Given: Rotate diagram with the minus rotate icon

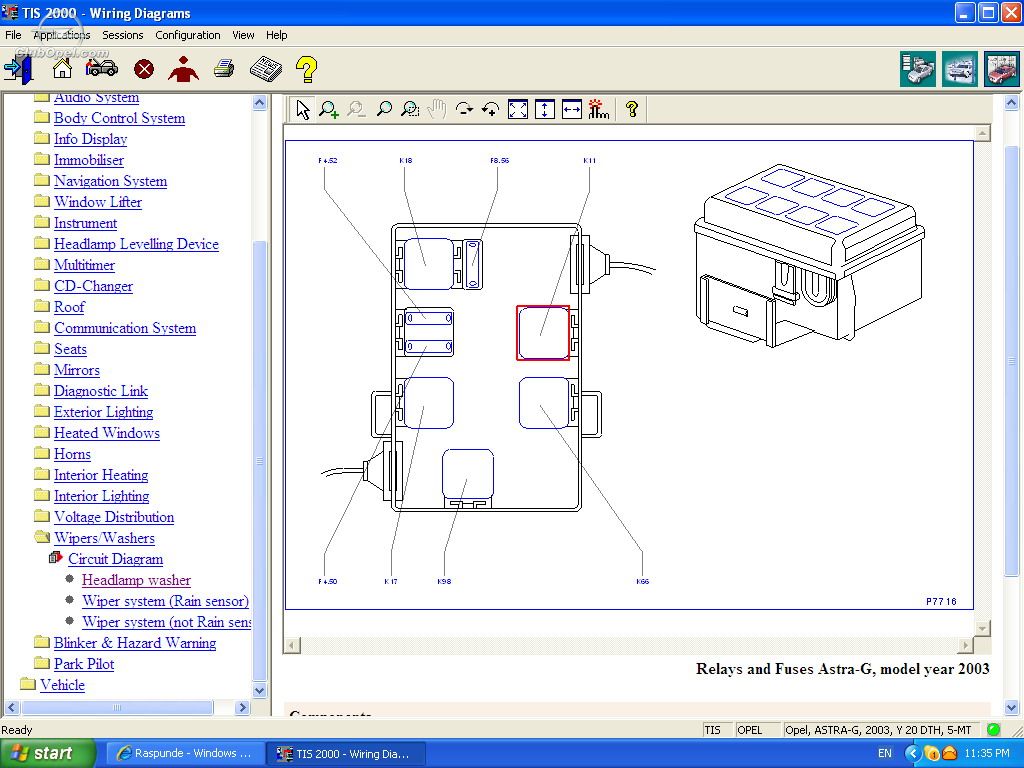Looking at the screenshot, I should [x=464, y=110].
